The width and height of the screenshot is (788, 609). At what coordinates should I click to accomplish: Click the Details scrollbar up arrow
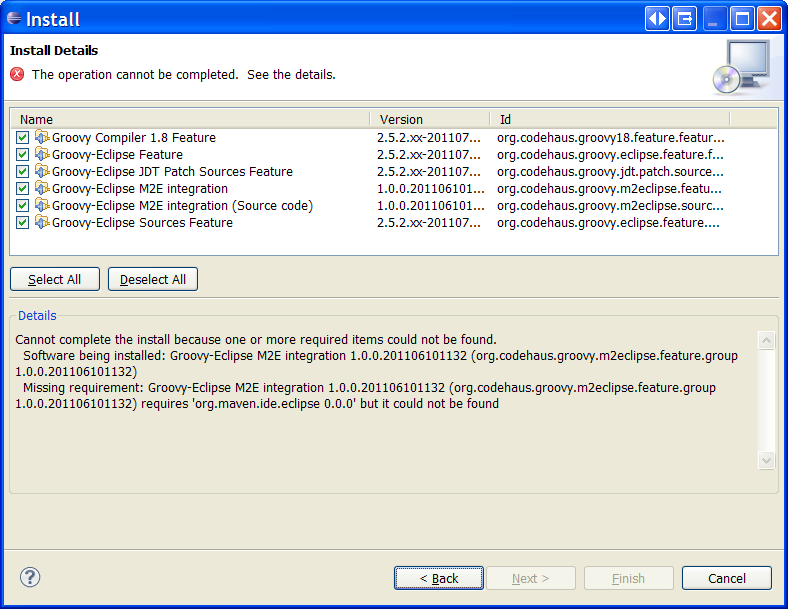[x=767, y=341]
